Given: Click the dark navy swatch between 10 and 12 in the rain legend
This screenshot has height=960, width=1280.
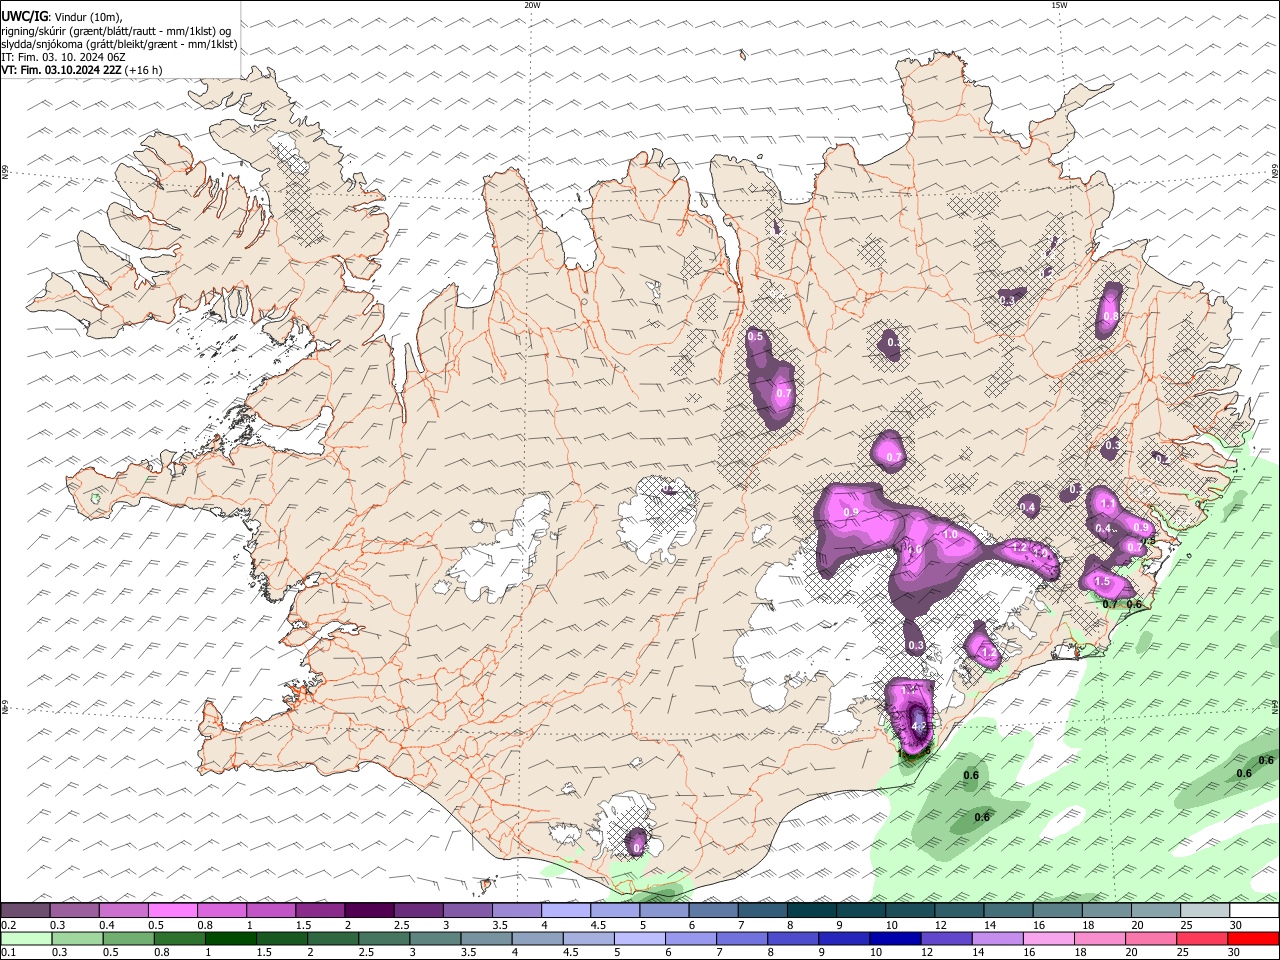Looking at the screenshot, I should point(894,939).
